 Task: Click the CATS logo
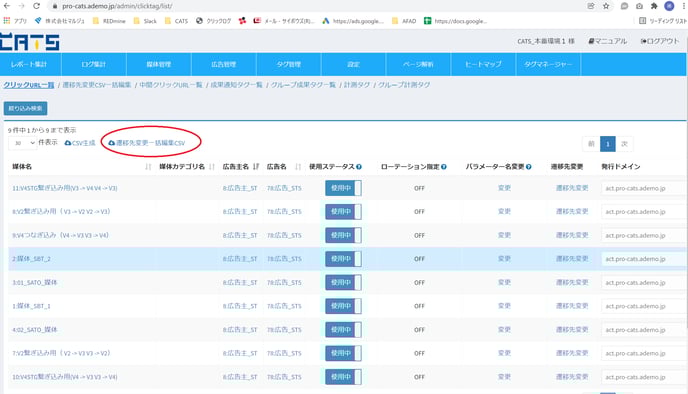tap(29, 42)
